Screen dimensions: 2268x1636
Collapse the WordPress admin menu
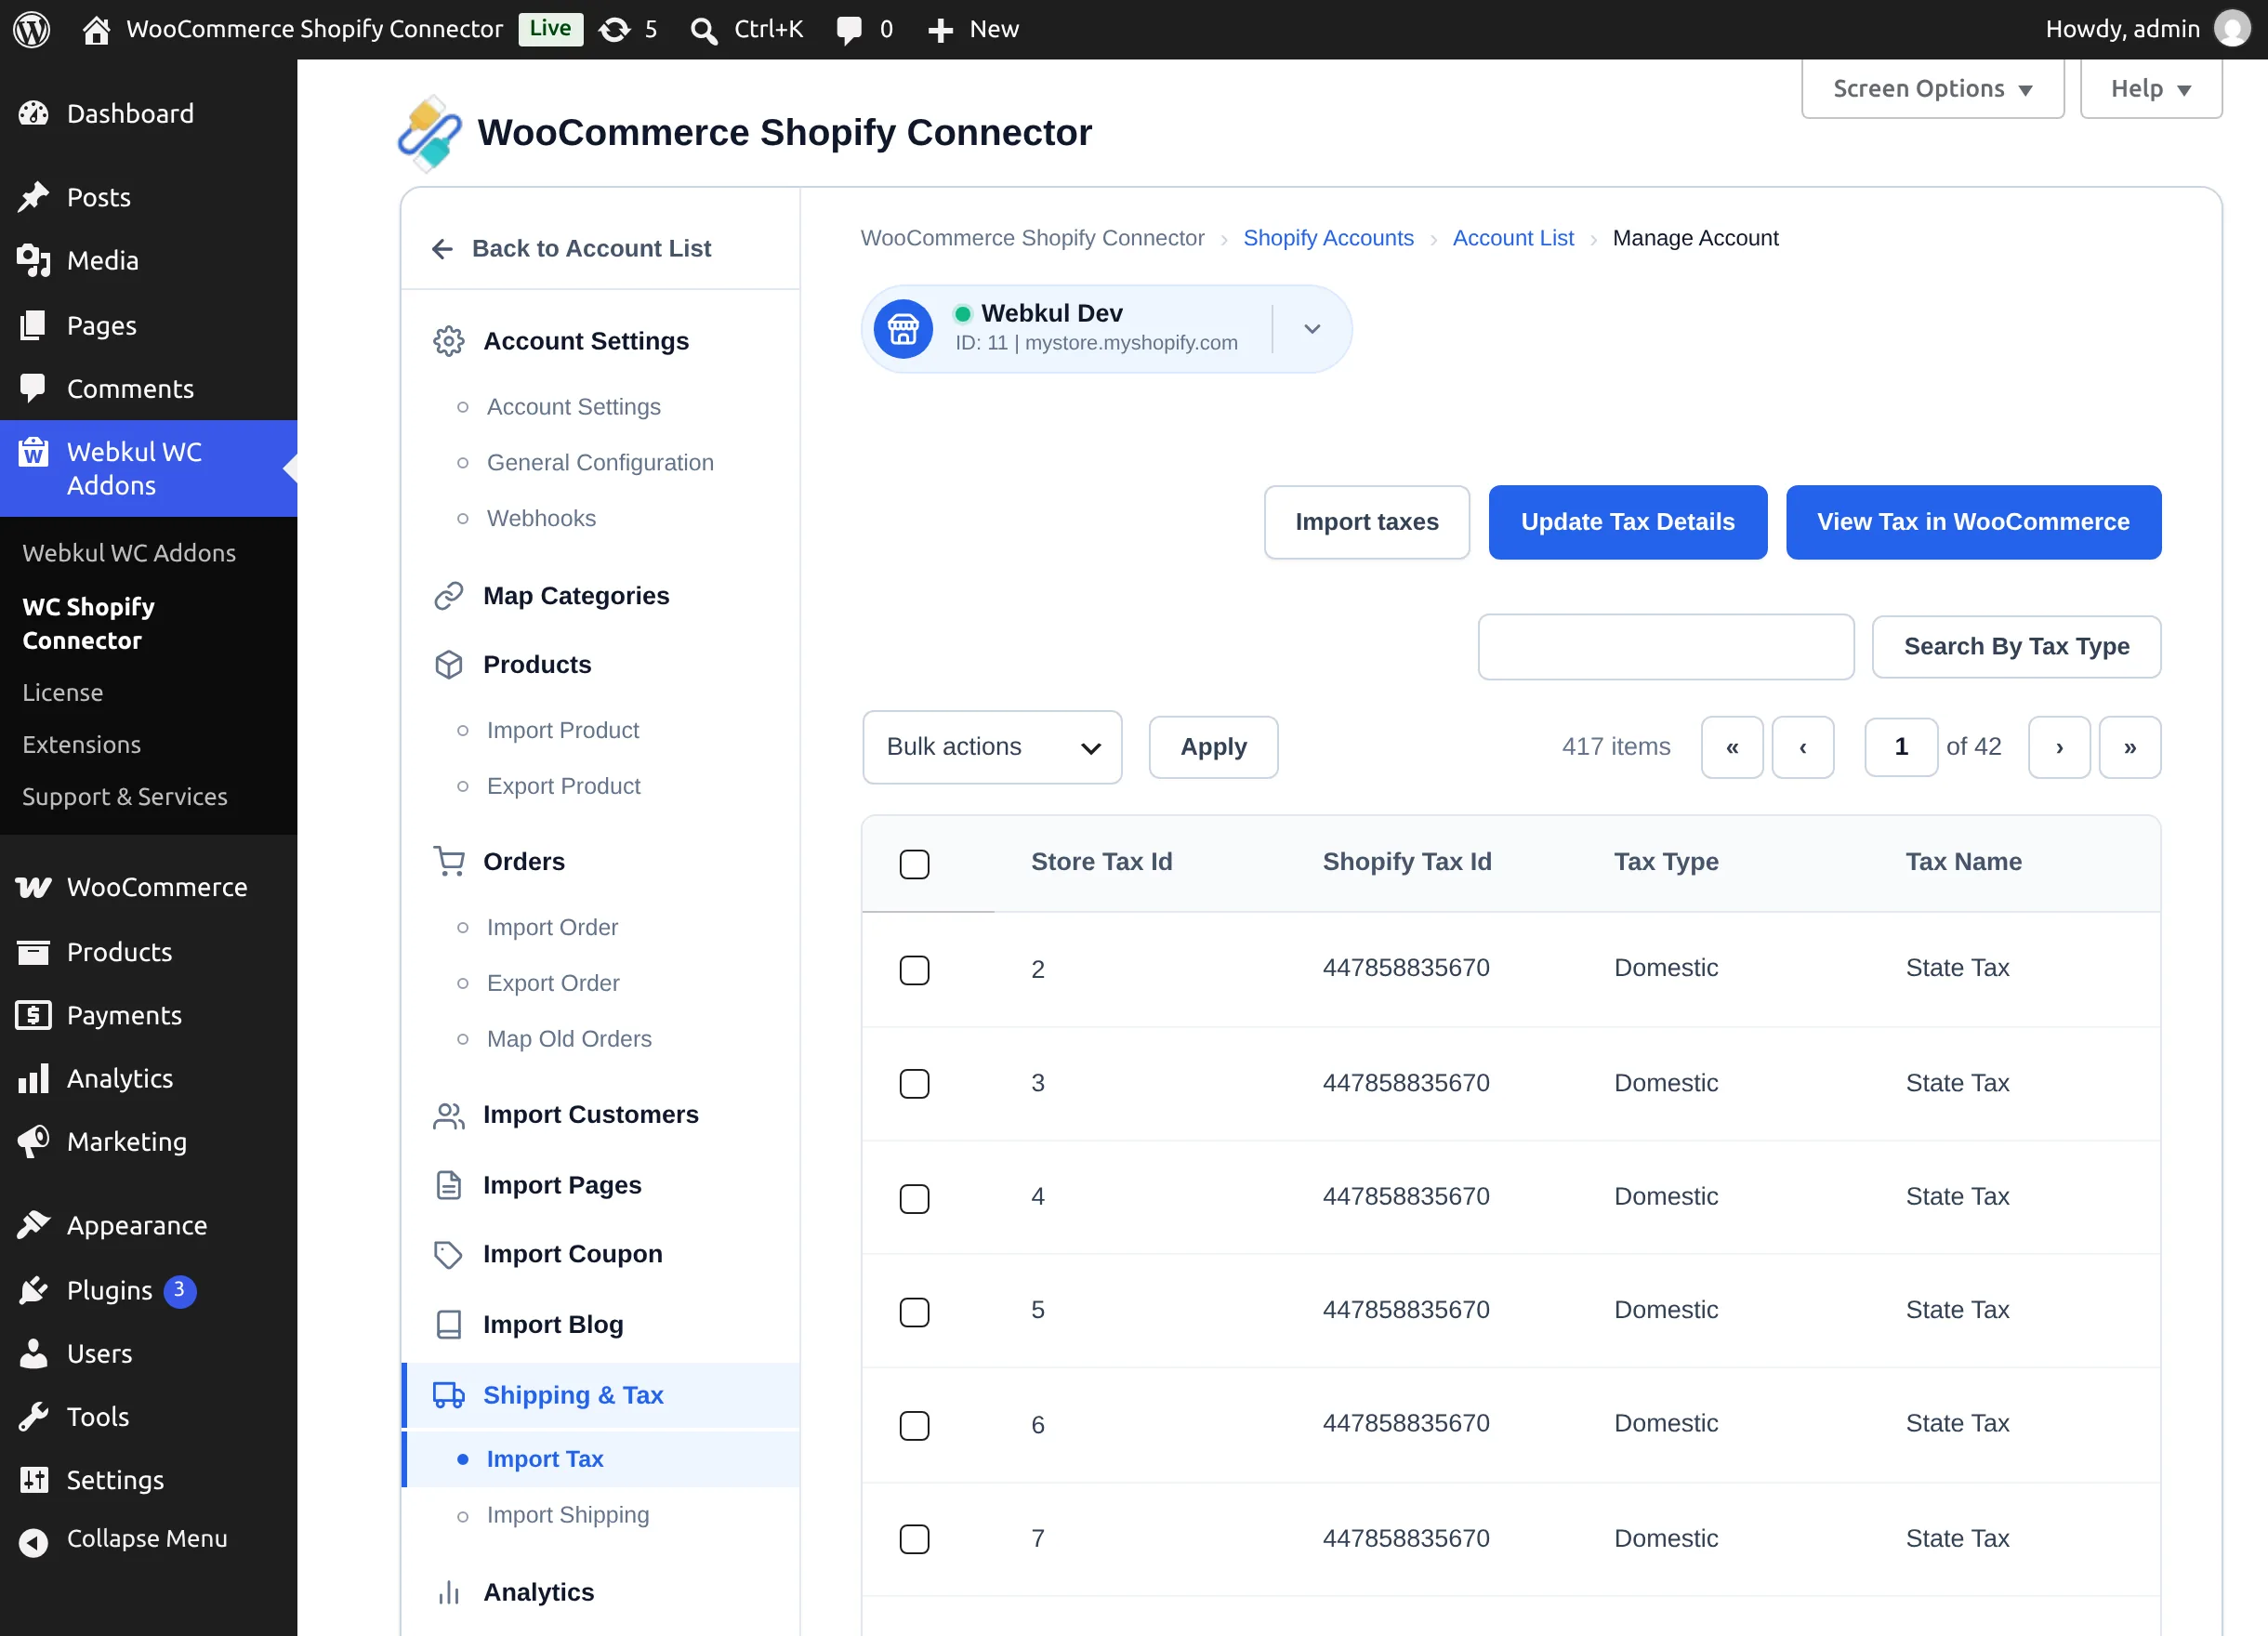click(147, 1538)
